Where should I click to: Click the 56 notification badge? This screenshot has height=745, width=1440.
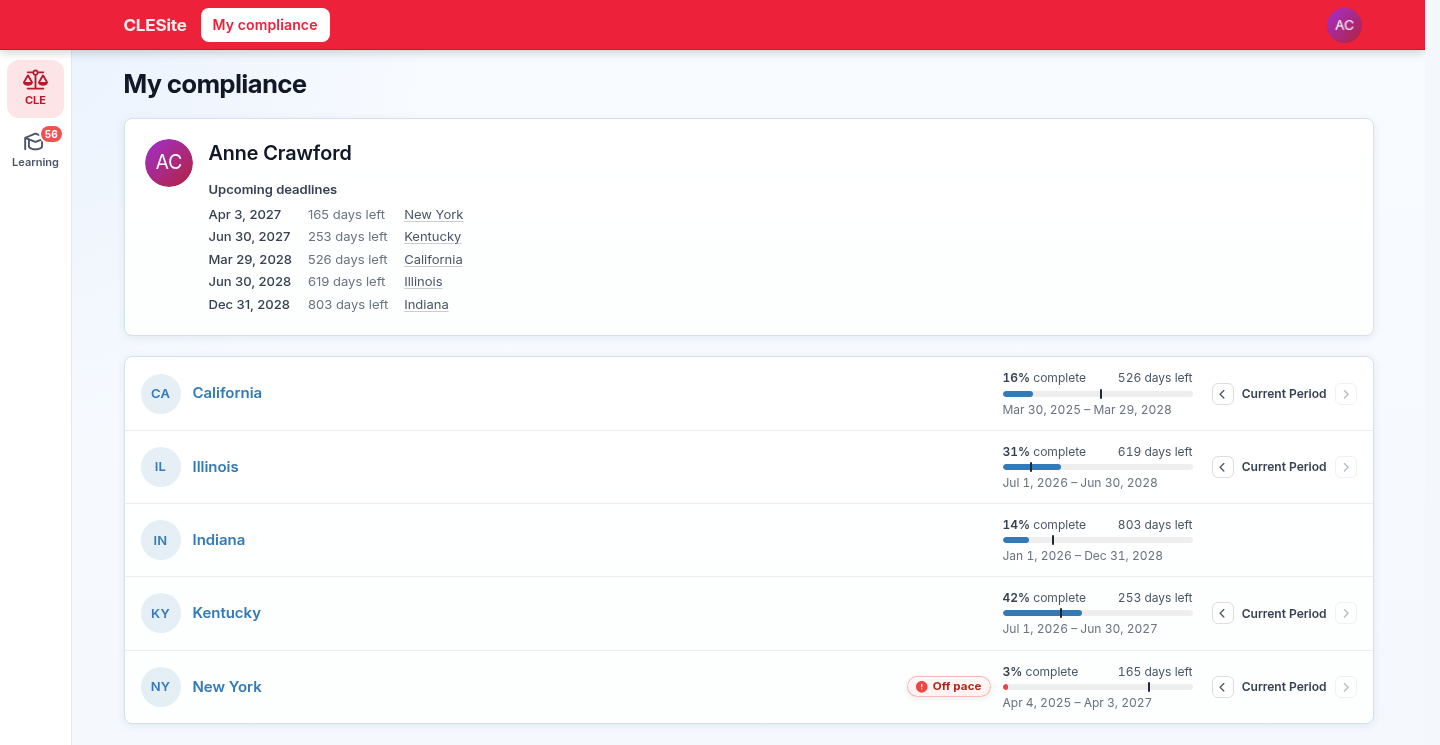coord(51,134)
